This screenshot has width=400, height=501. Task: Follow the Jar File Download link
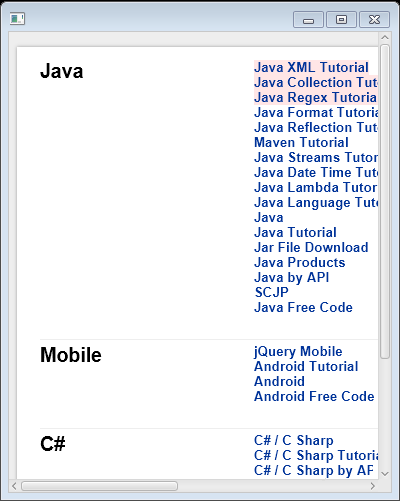click(311, 248)
